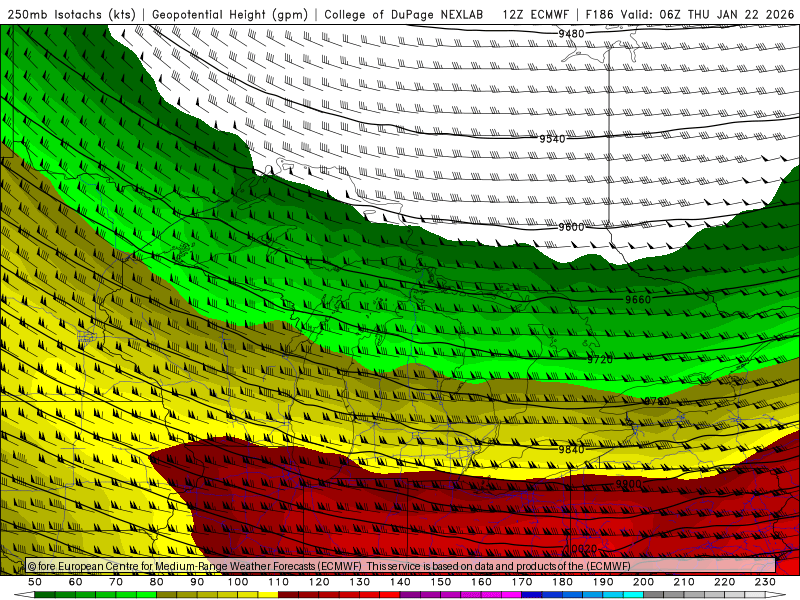This screenshot has height=600, width=800.
Task: Click the 220 knots legend value
Action: click(x=724, y=582)
